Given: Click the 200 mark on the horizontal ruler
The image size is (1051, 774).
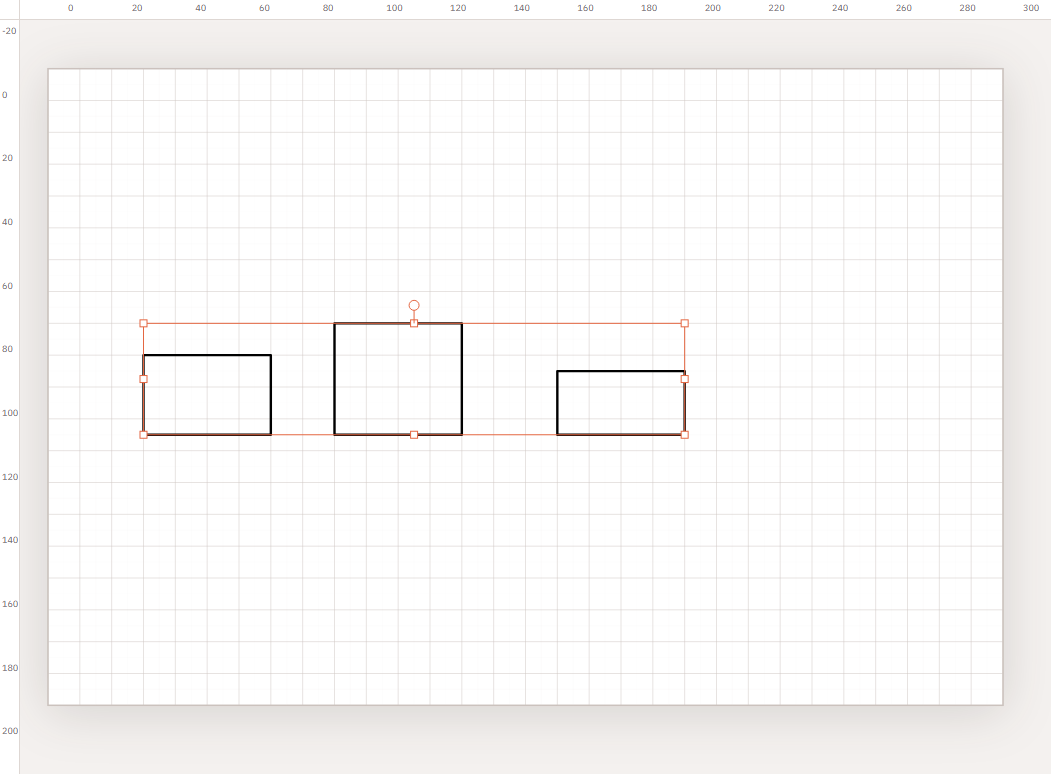Looking at the screenshot, I should click(713, 8).
